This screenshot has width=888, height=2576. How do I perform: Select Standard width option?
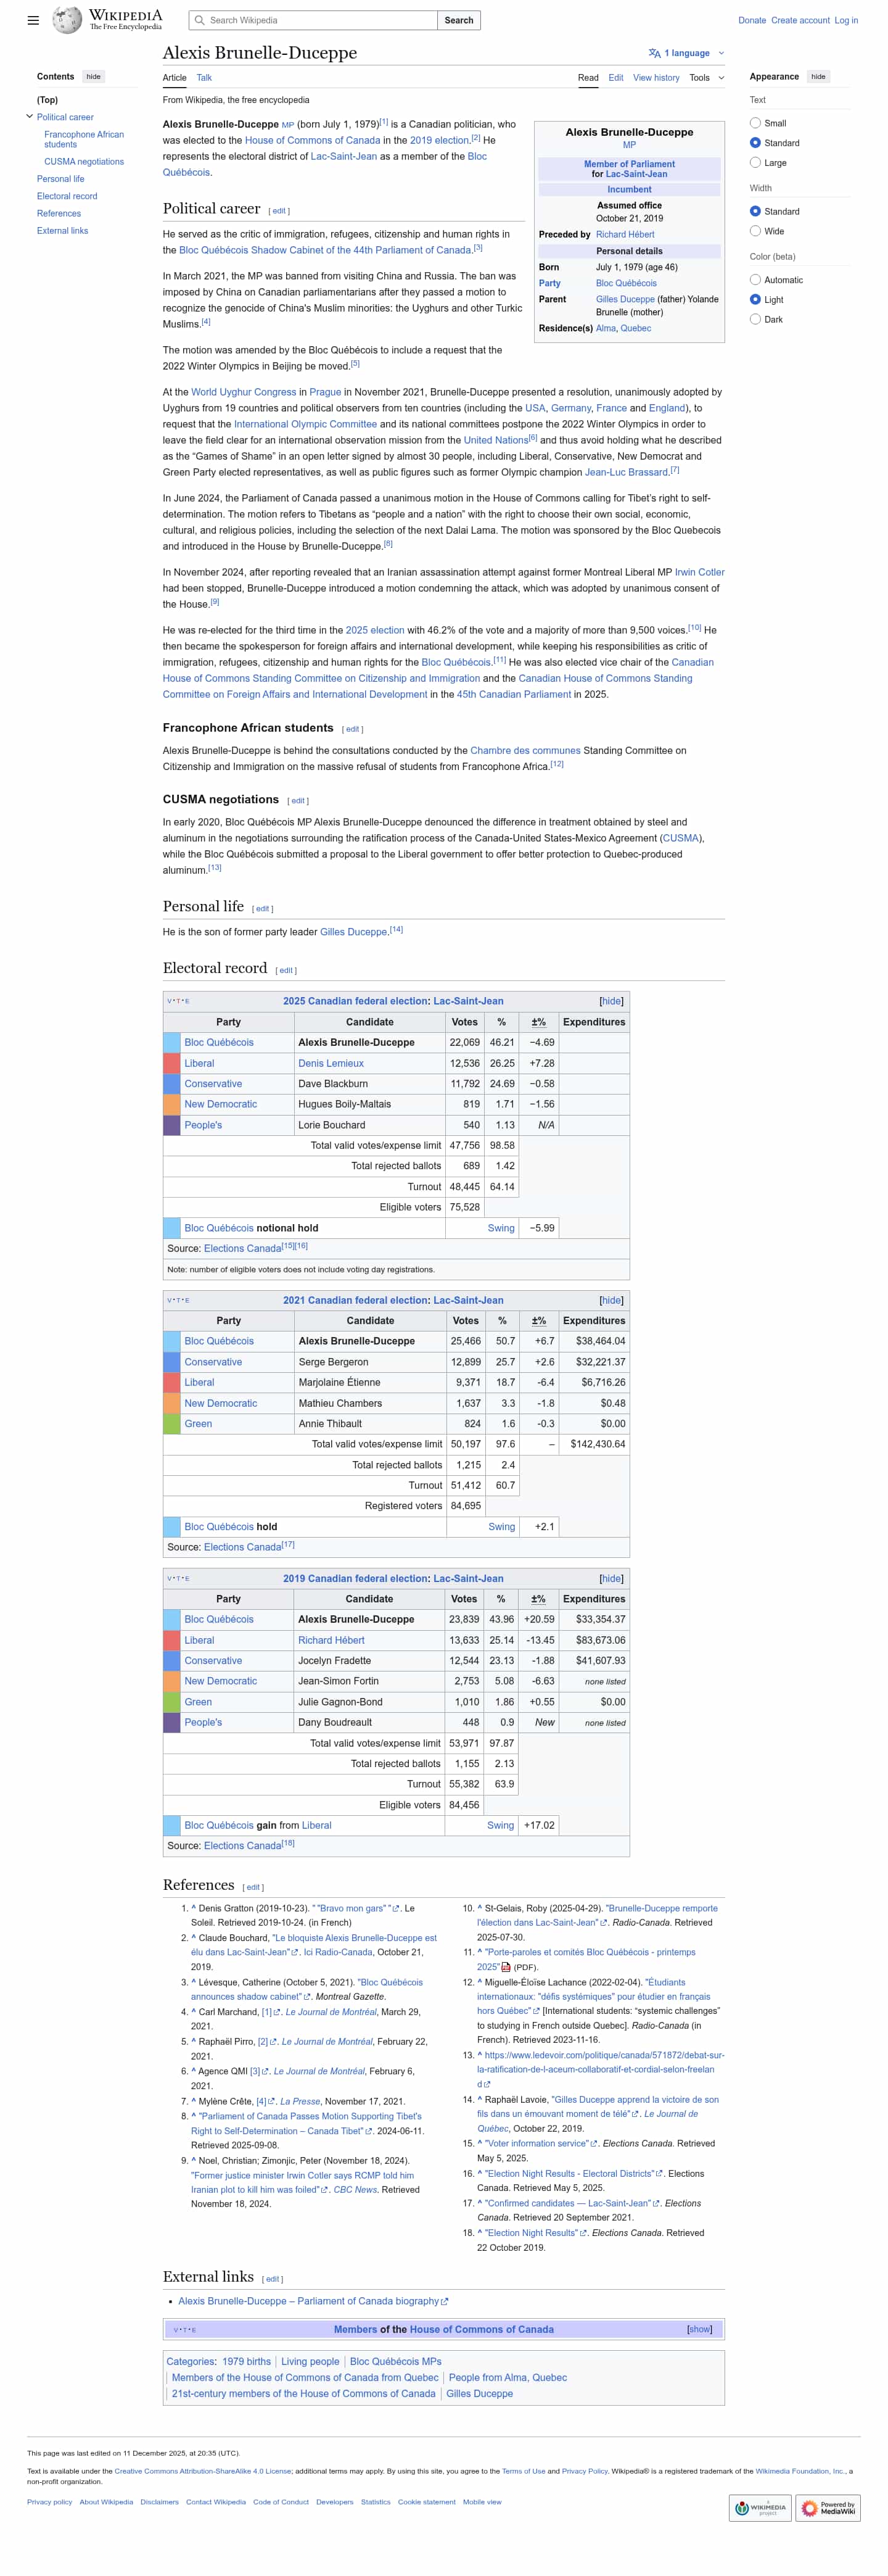point(755,211)
